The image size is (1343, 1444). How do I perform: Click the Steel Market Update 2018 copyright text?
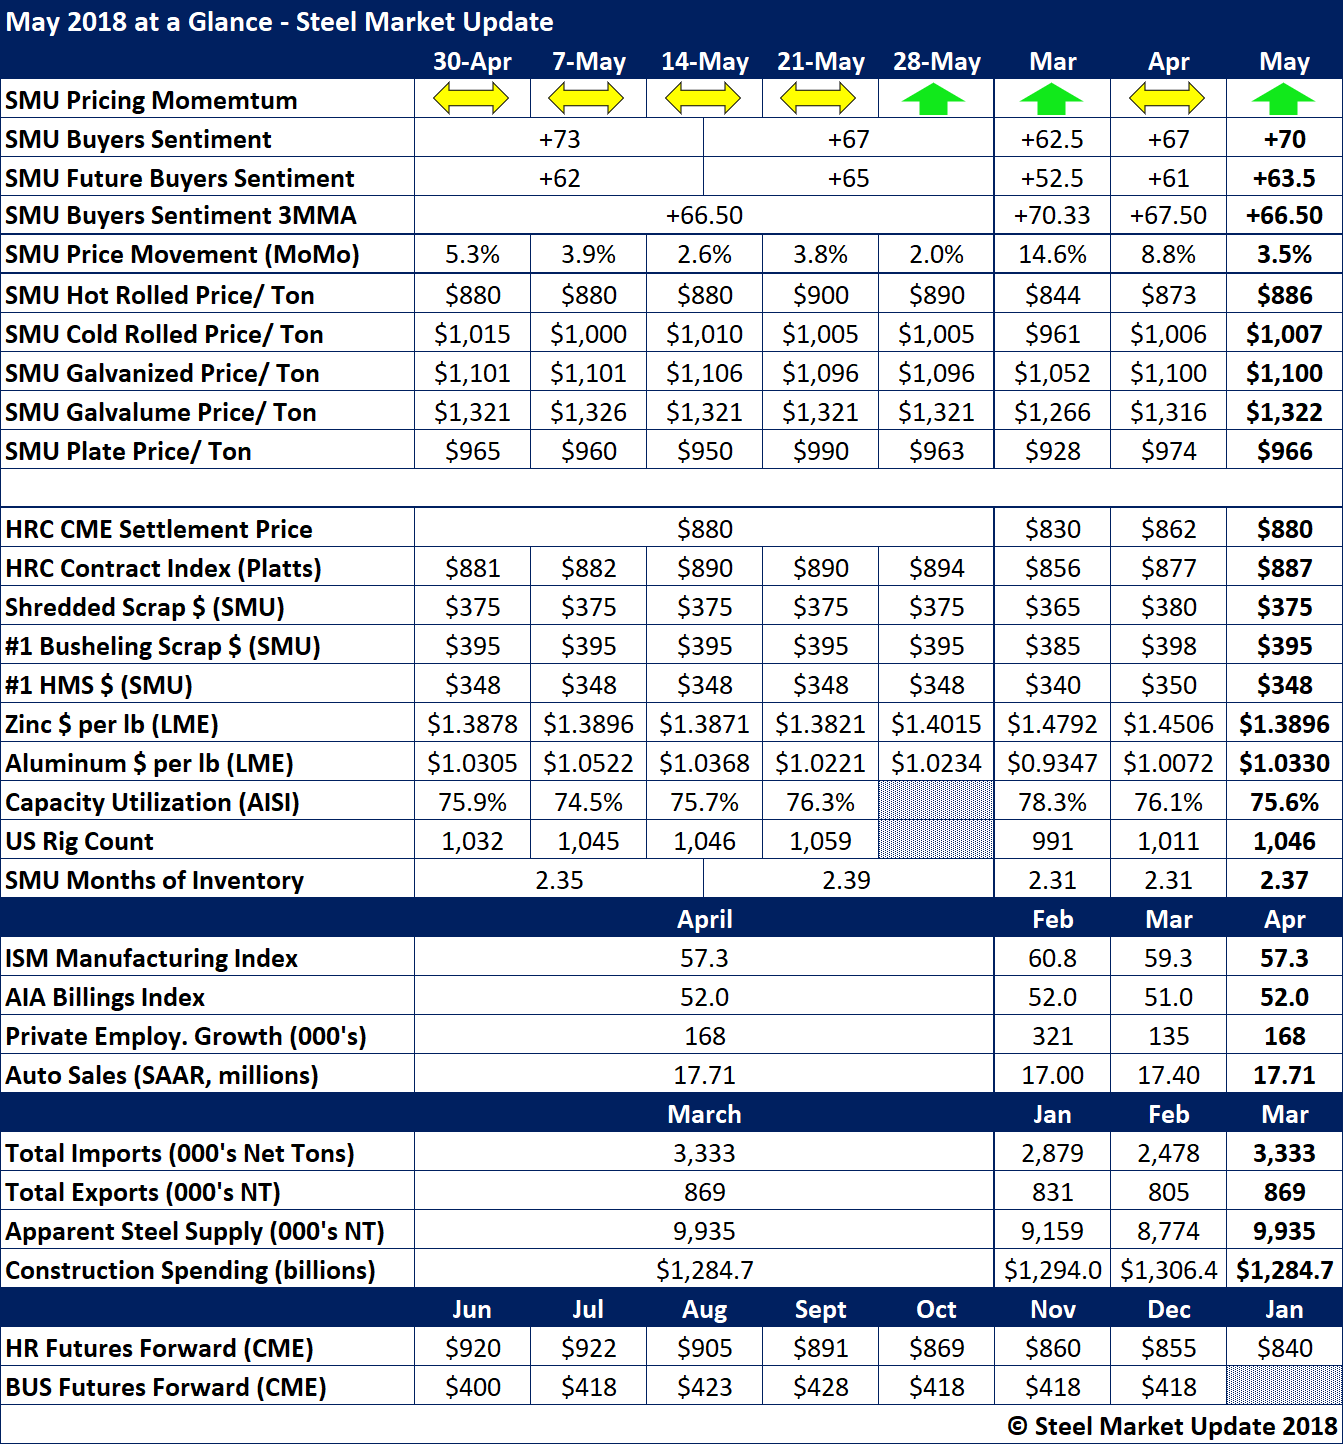[1171, 1426]
